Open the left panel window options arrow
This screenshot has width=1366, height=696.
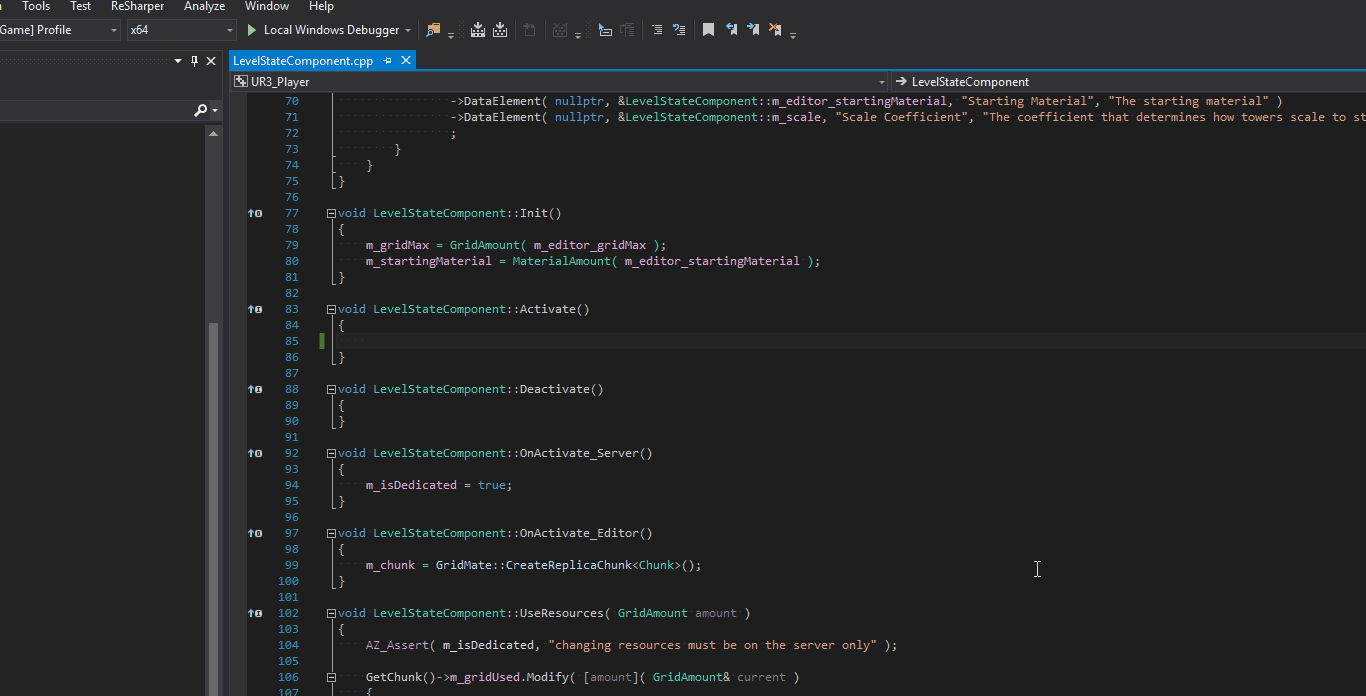[179, 61]
